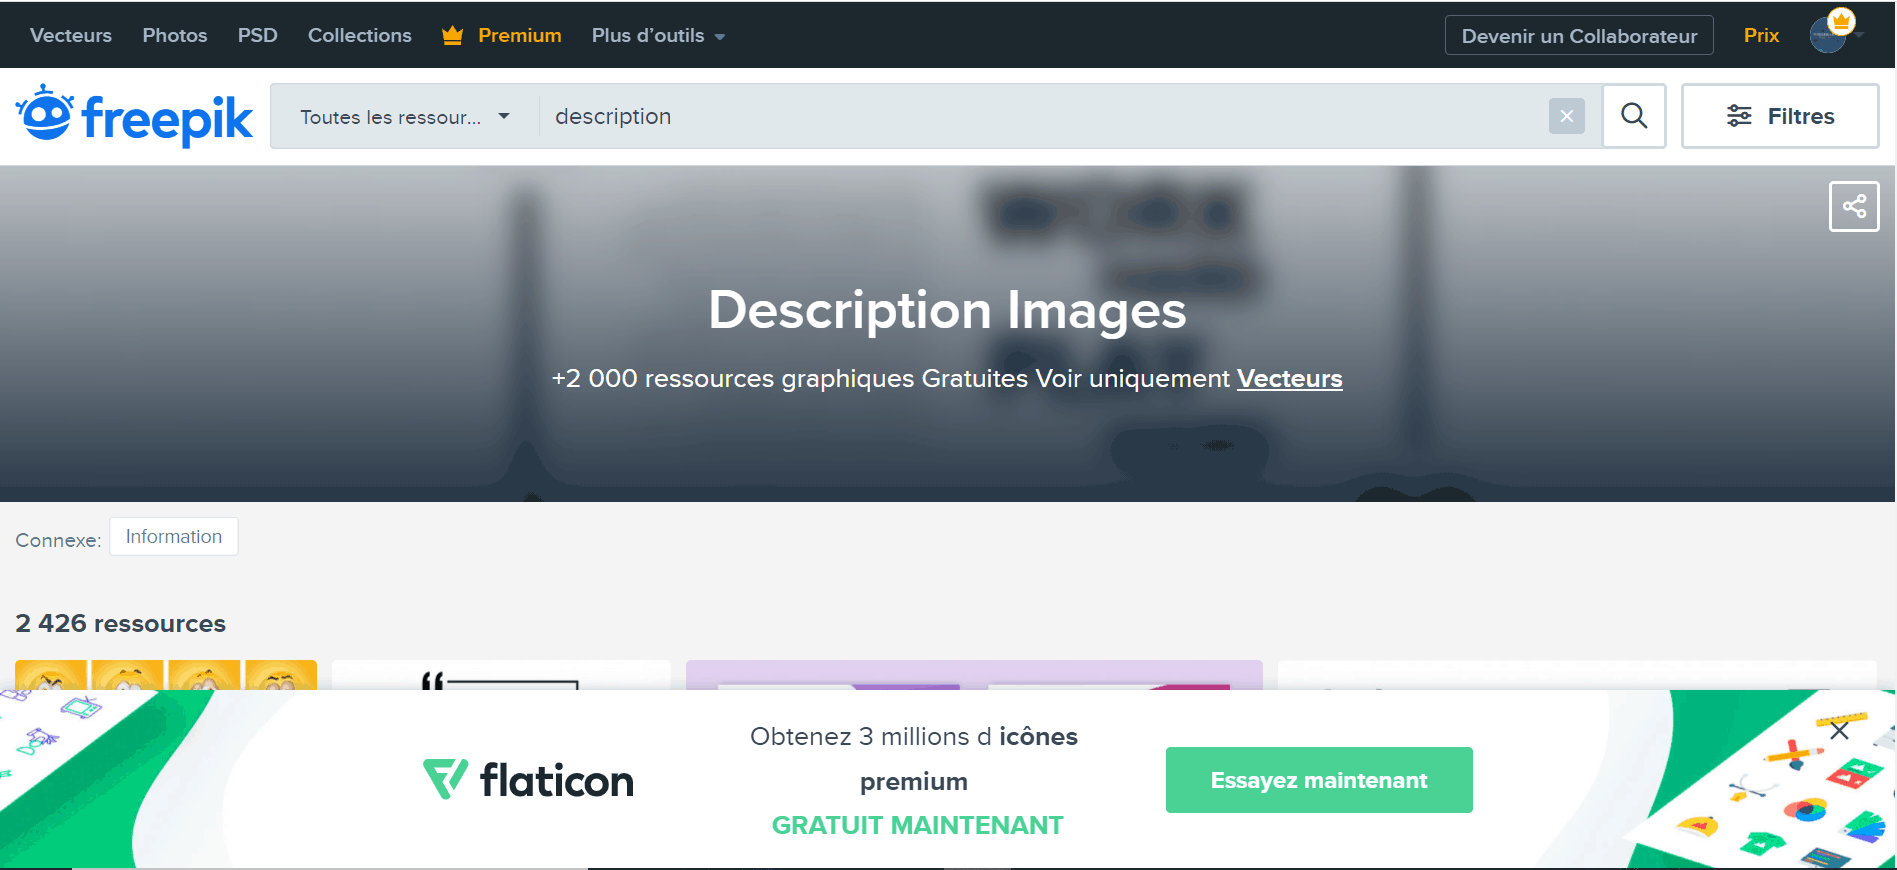Click the underlined Vecteurs link in banner
1897x870 pixels.
coord(1289,379)
